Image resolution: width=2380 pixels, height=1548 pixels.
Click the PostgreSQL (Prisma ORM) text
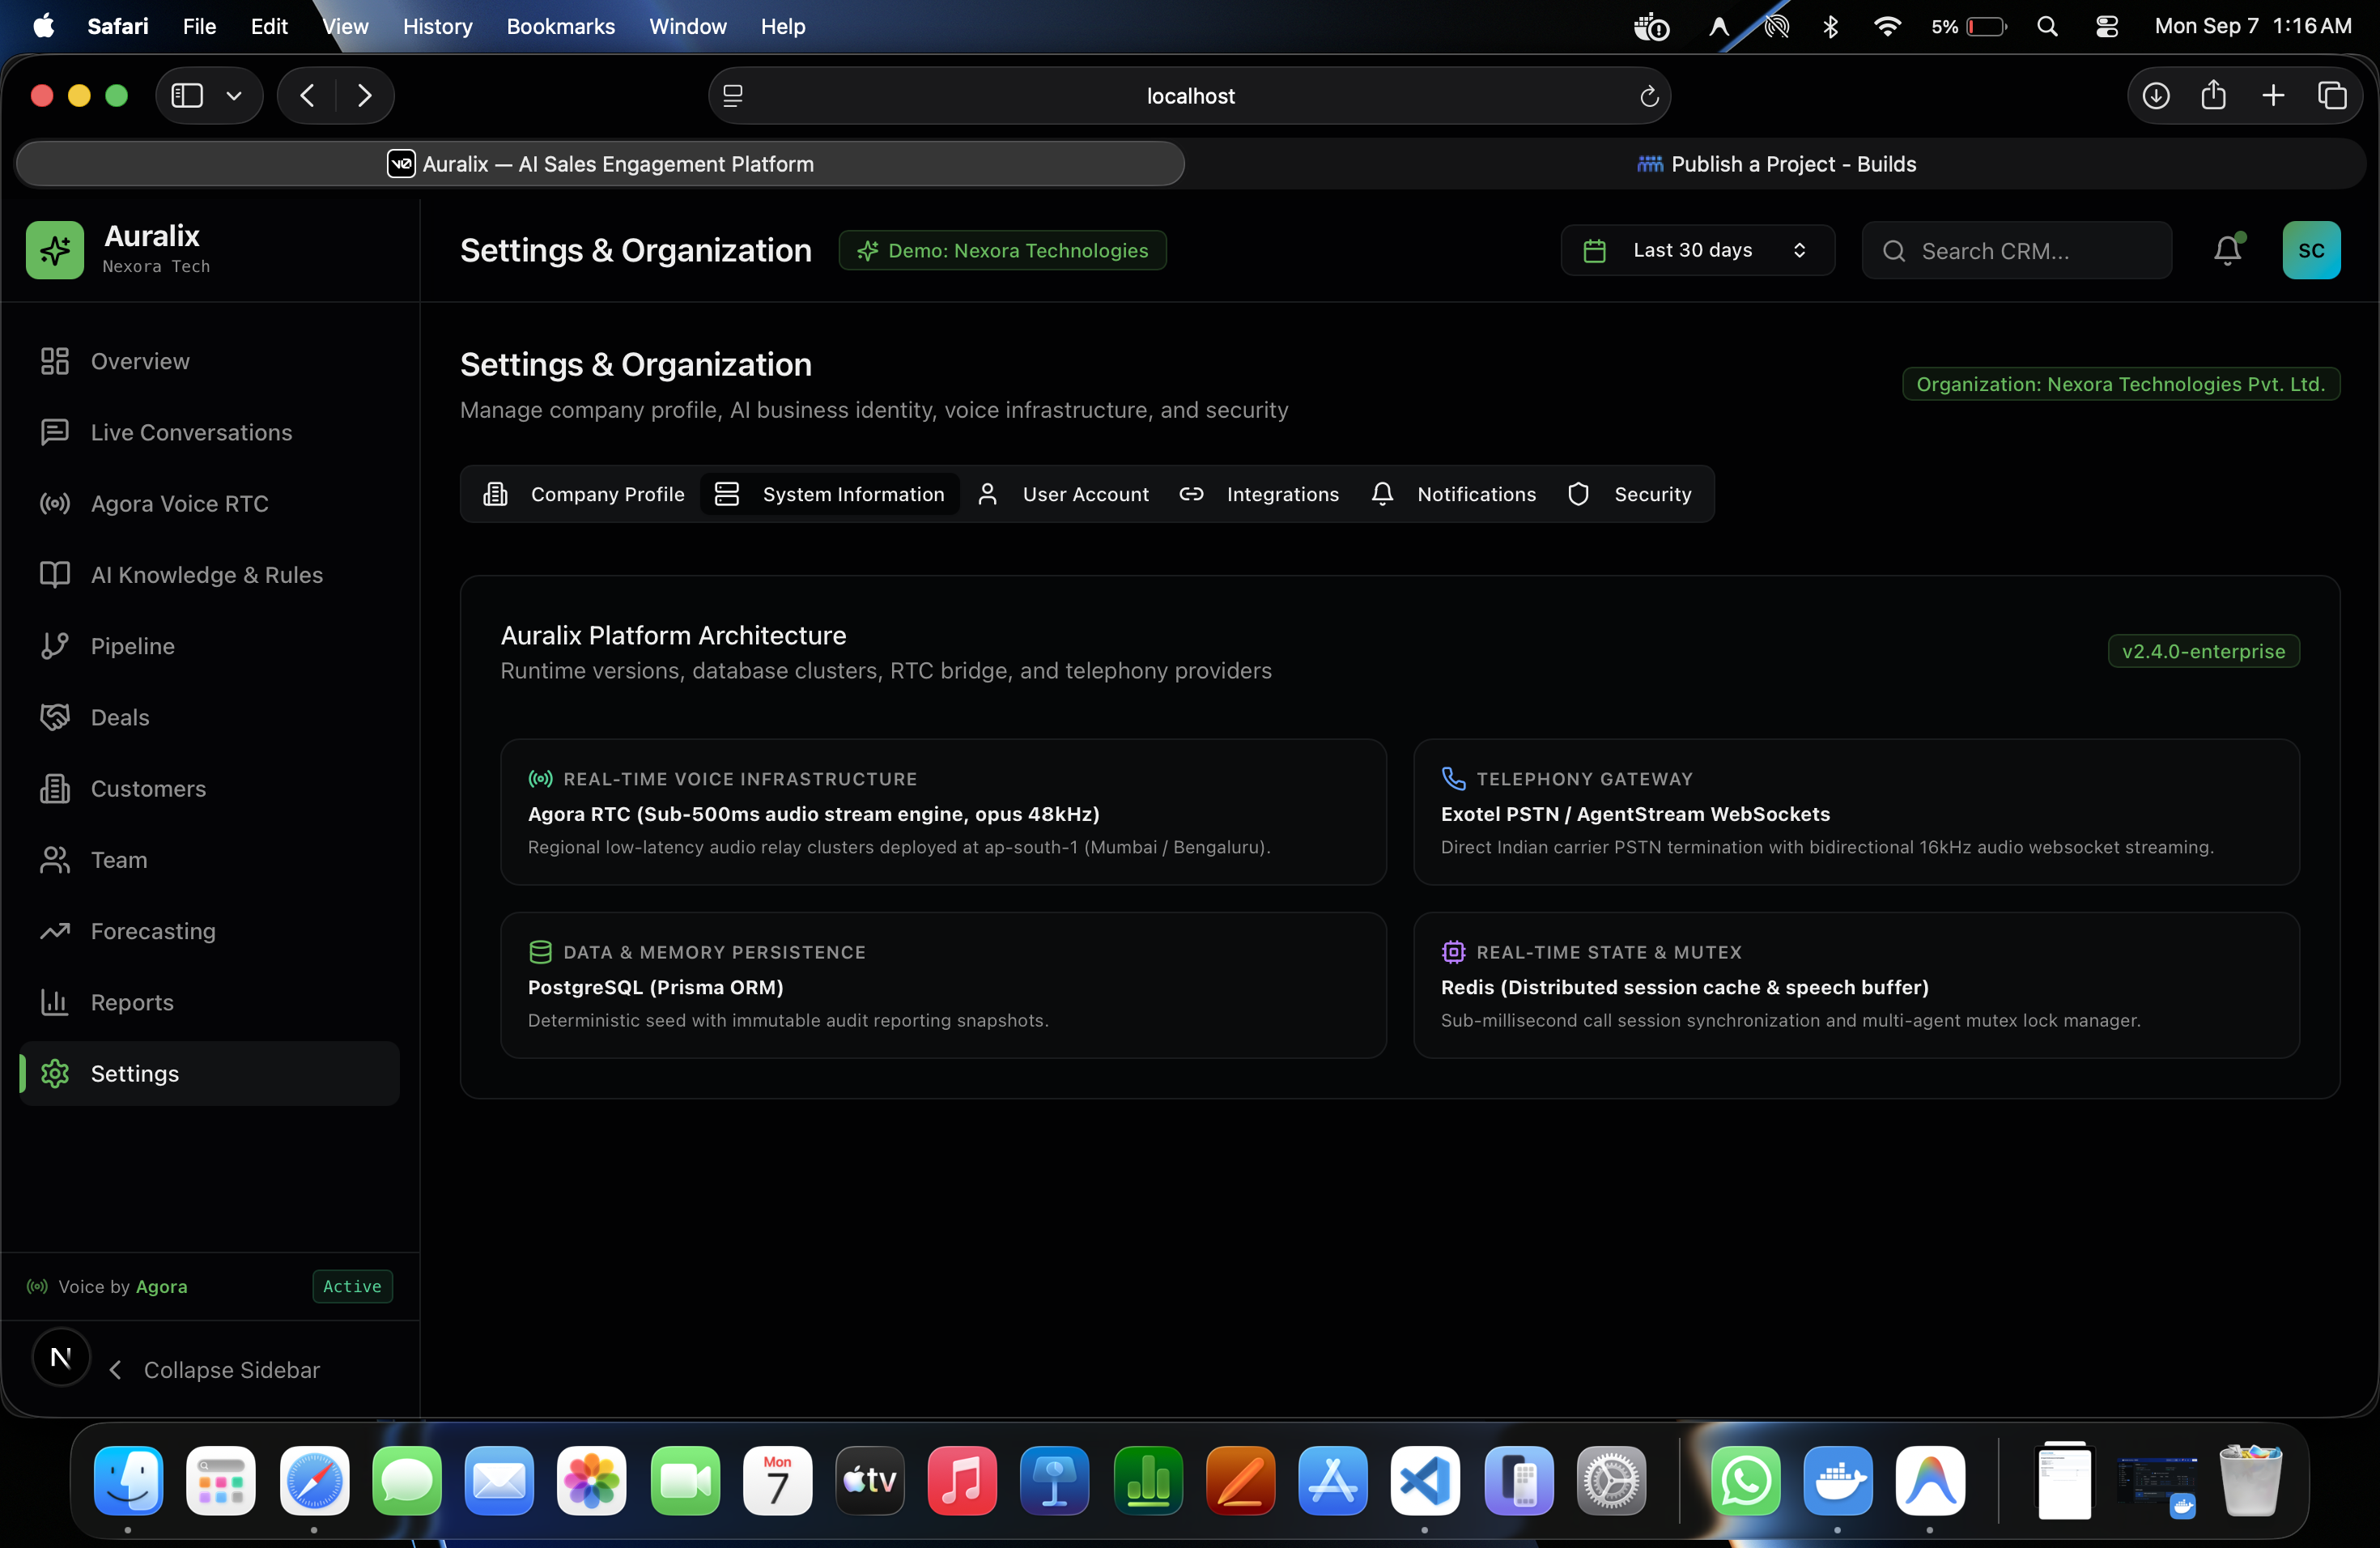click(x=655, y=987)
